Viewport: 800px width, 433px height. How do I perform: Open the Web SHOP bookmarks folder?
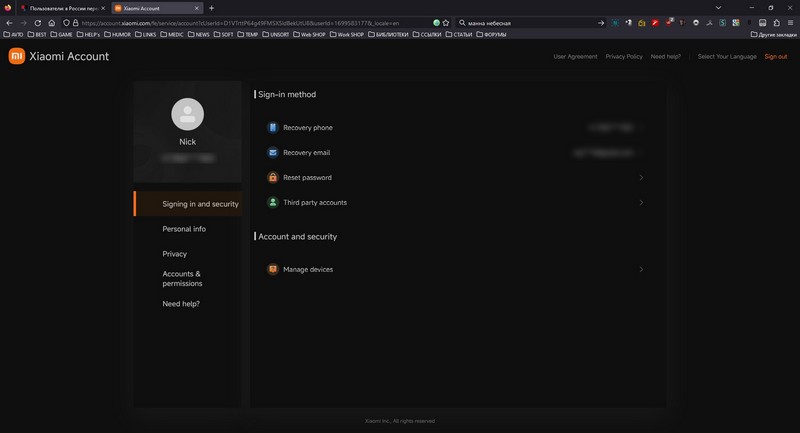pos(309,35)
